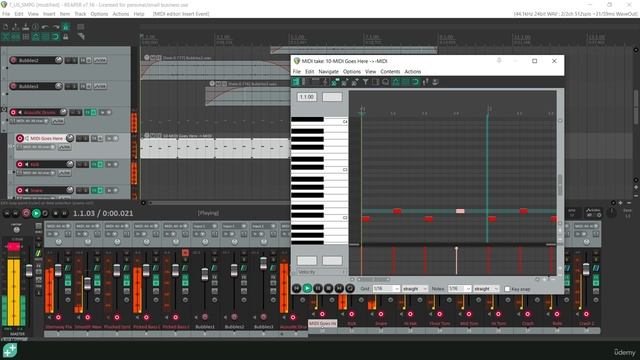Open Actions menu in MIDI editor
640x360 pixels.
tap(413, 71)
